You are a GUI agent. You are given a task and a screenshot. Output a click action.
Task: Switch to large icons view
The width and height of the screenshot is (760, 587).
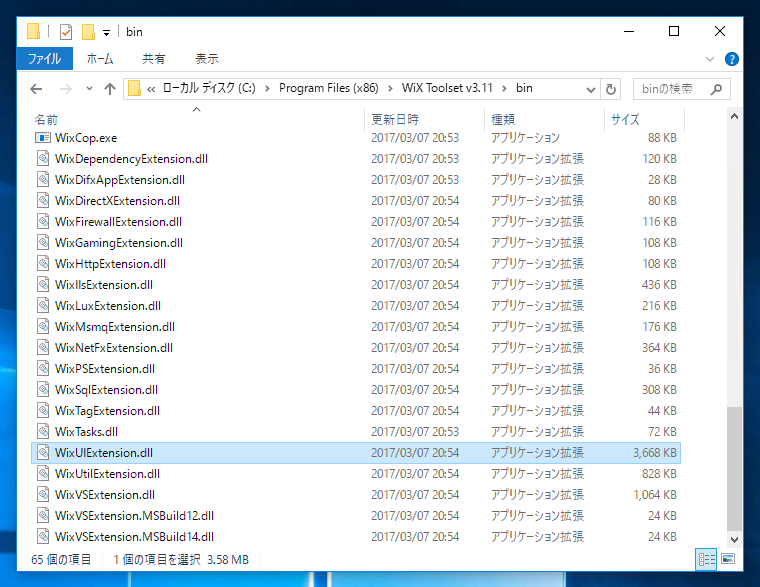(x=728, y=559)
